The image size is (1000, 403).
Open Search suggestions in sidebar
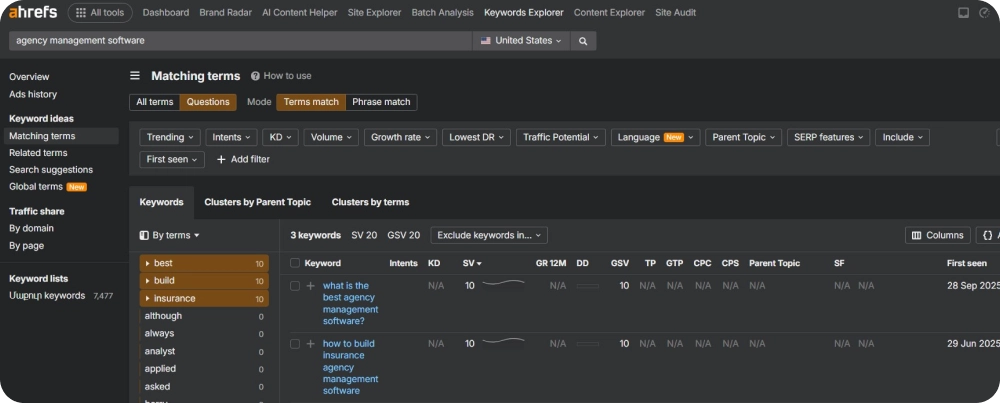coord(51,170)
